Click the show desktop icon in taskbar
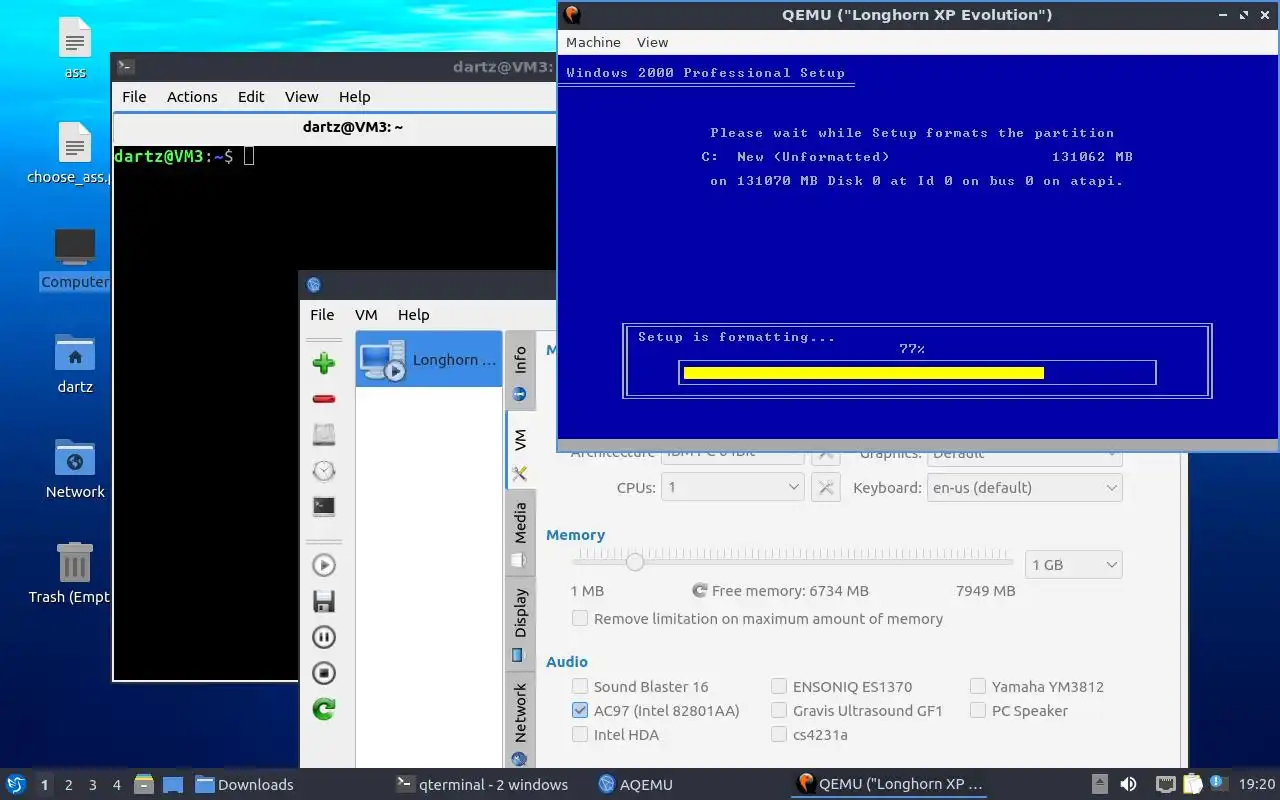 [x=172, y=784]
